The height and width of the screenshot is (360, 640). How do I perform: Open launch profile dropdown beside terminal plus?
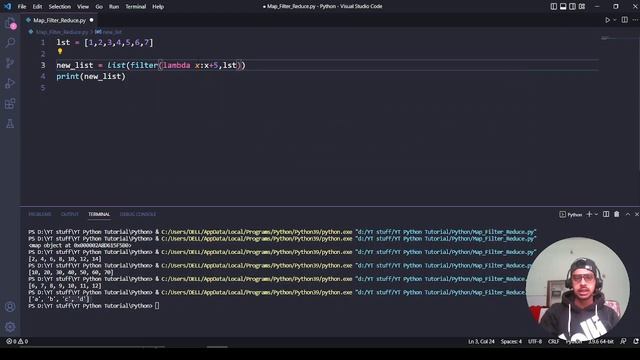tap(596, 214)
